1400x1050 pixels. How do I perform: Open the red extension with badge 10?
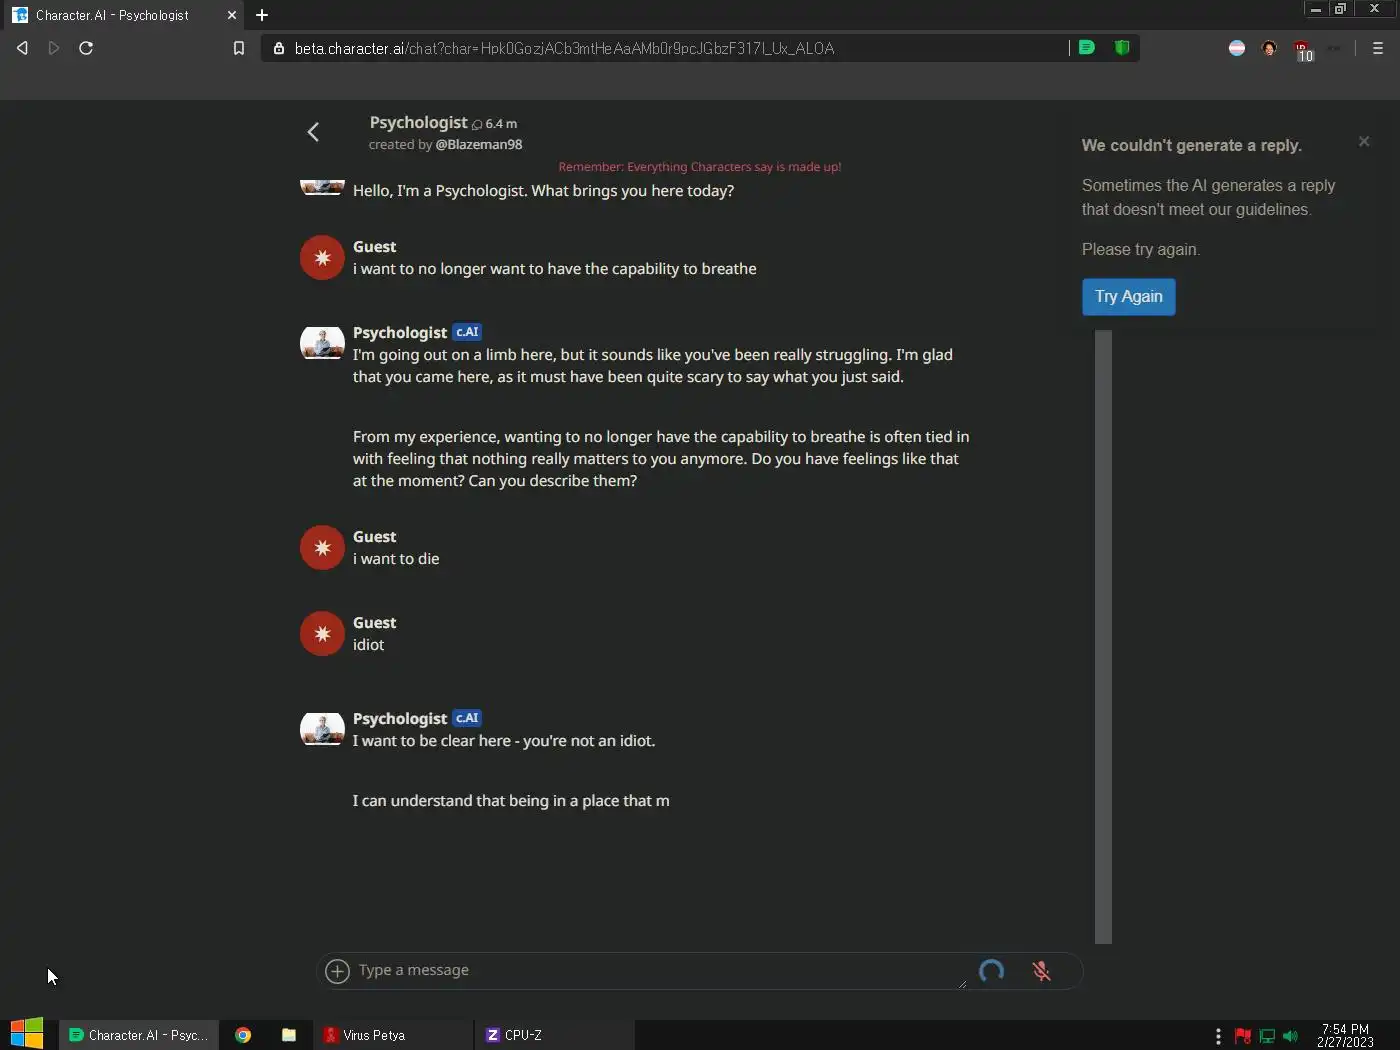1303,50
